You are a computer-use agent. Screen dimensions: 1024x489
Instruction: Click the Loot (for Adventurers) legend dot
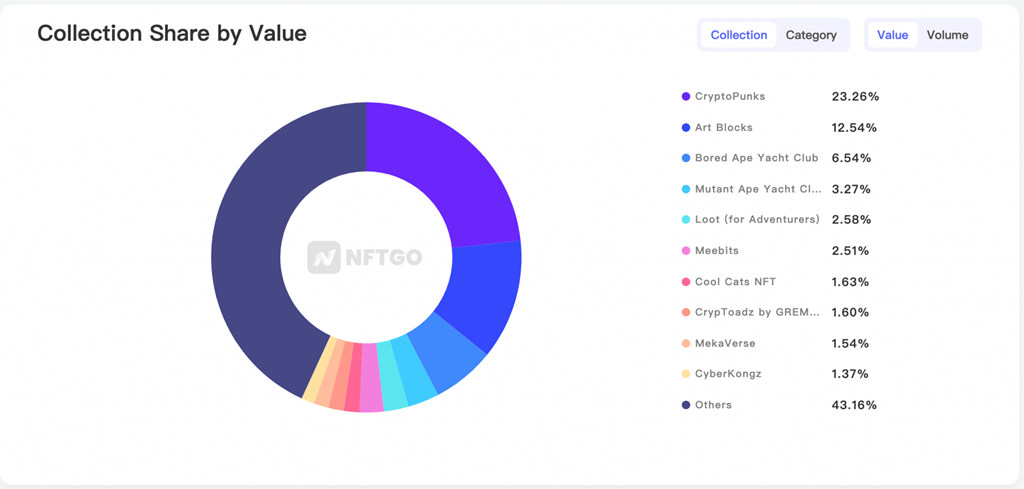pyautogui.click(x=686, y=220)
